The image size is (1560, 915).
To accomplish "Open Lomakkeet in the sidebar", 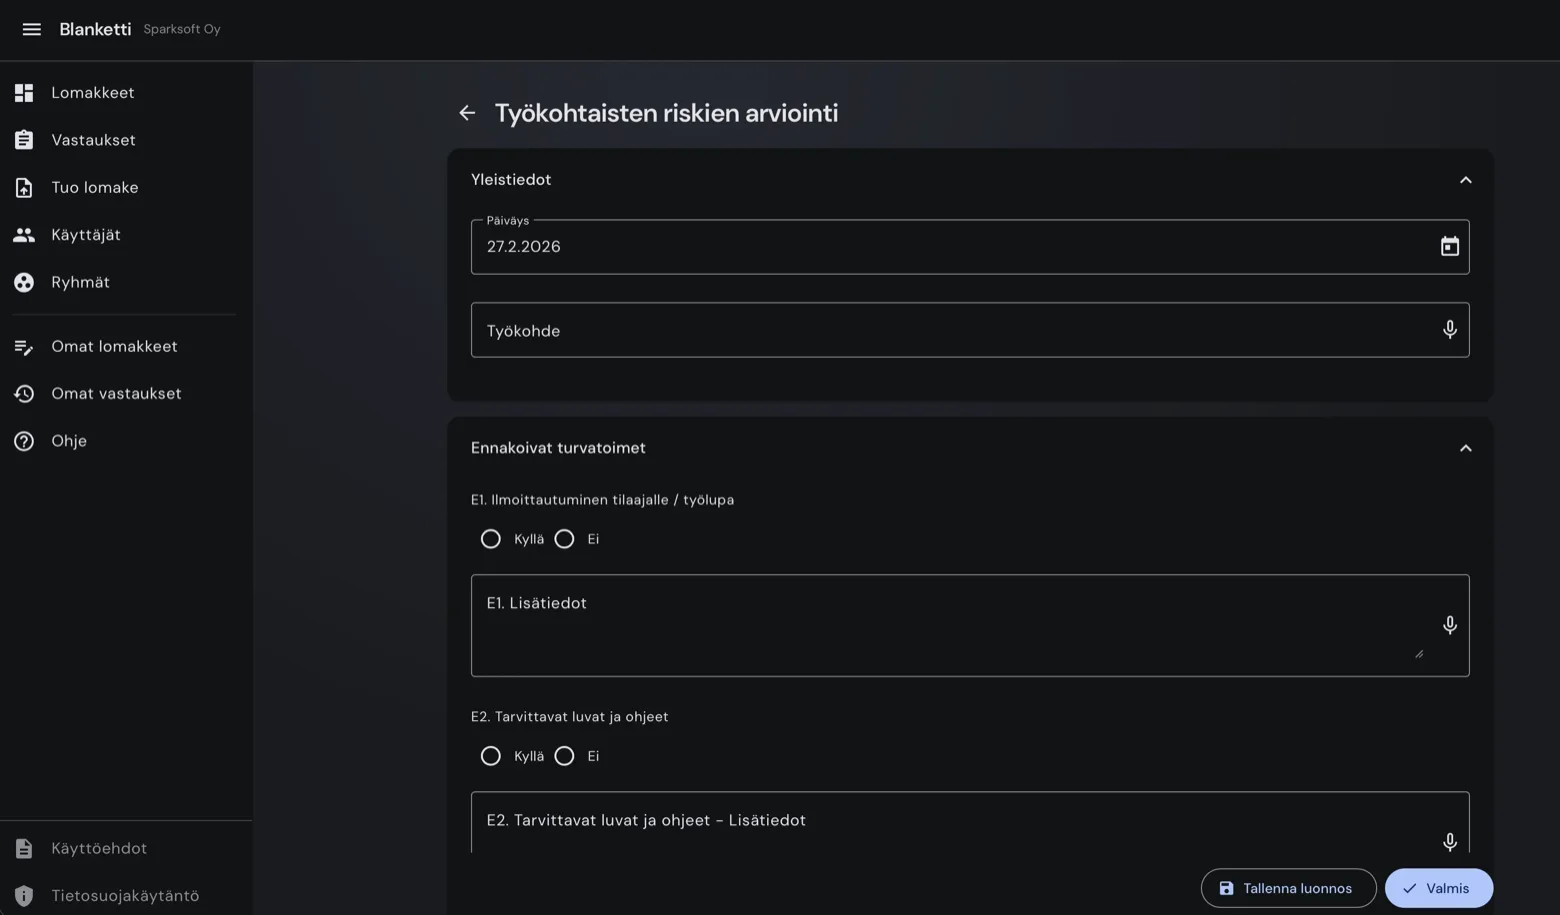I will [x=92, y=93].
